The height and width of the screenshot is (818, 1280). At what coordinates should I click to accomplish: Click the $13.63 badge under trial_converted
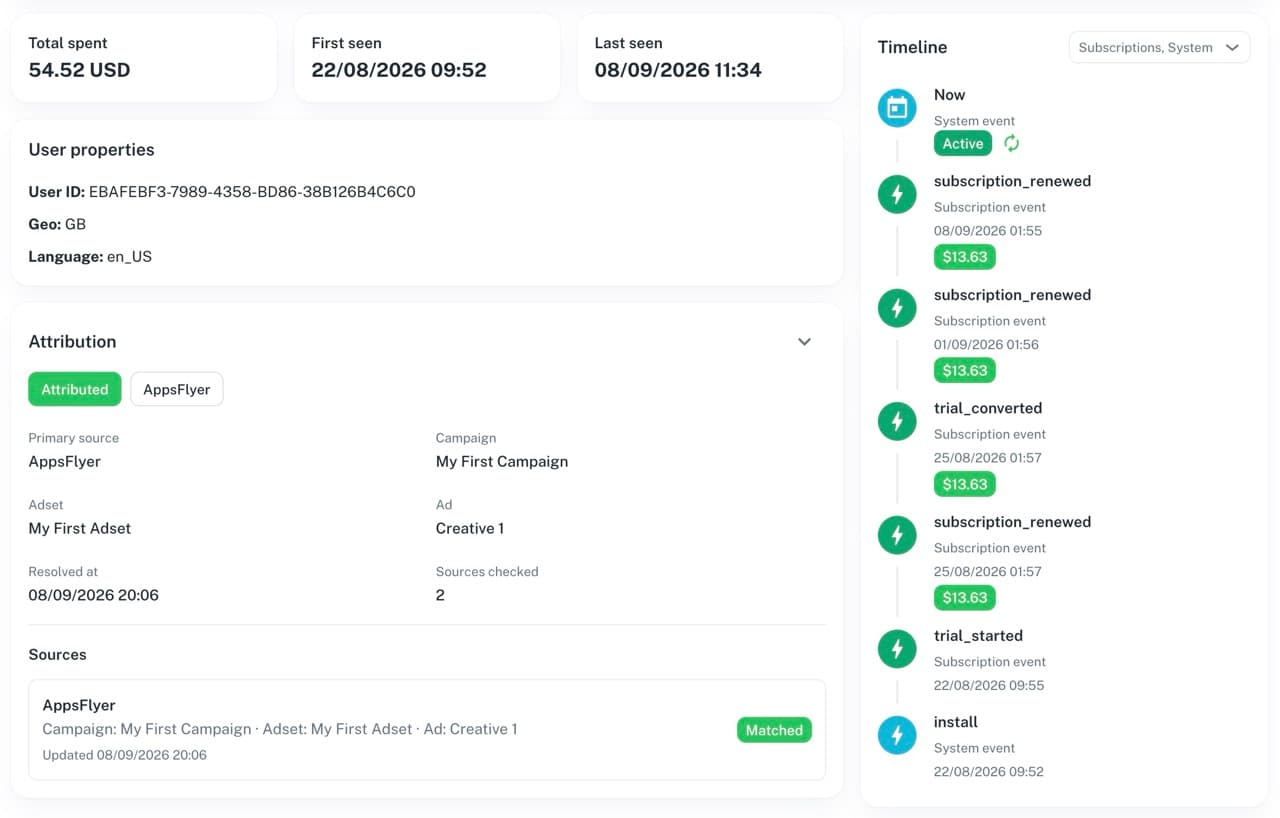965,484
